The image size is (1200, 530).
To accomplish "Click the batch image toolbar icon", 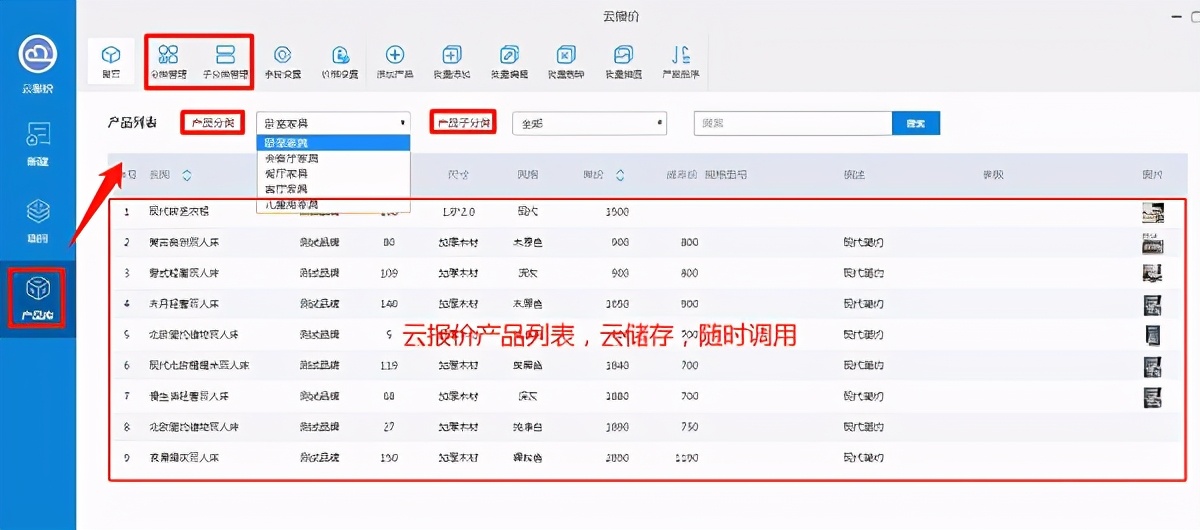I will click(623, 55).
